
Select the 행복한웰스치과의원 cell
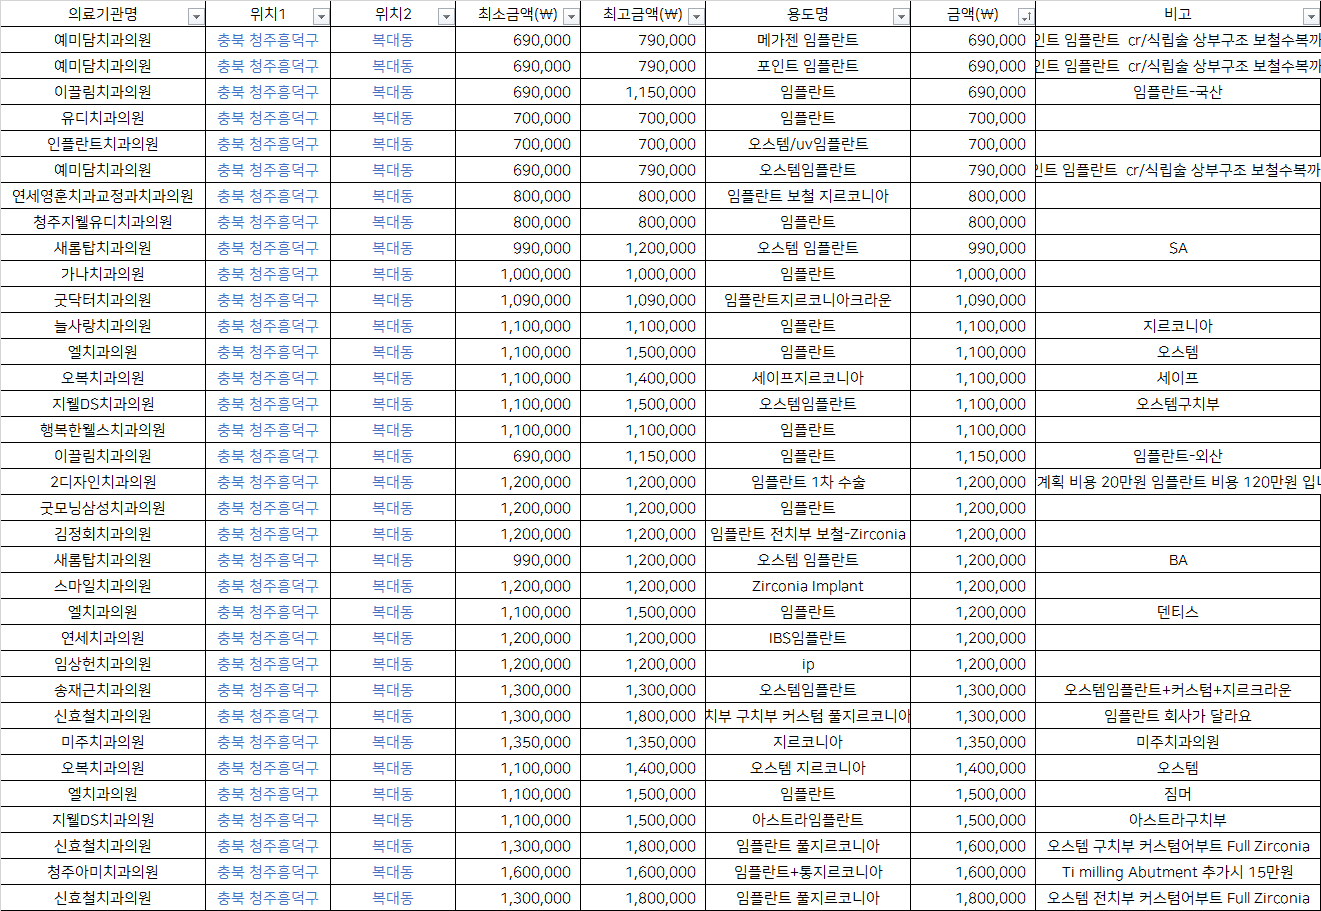103,430
